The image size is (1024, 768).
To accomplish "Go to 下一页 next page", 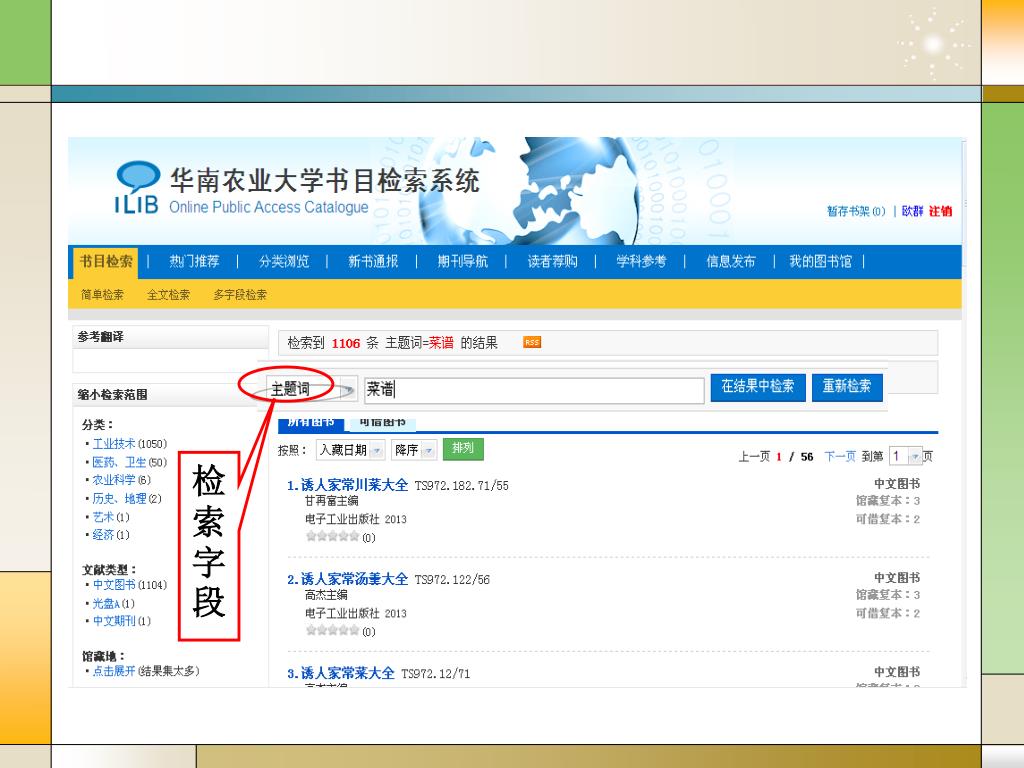I will click(x=840, y=456).
